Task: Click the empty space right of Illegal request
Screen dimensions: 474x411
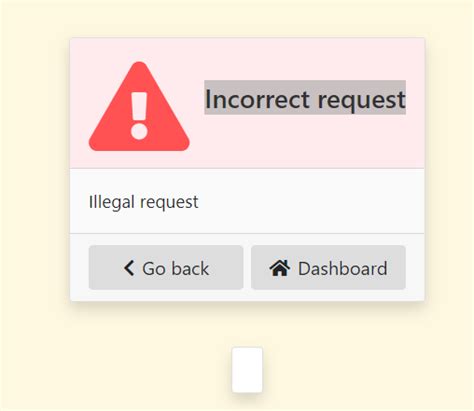Action: [310, 202]
